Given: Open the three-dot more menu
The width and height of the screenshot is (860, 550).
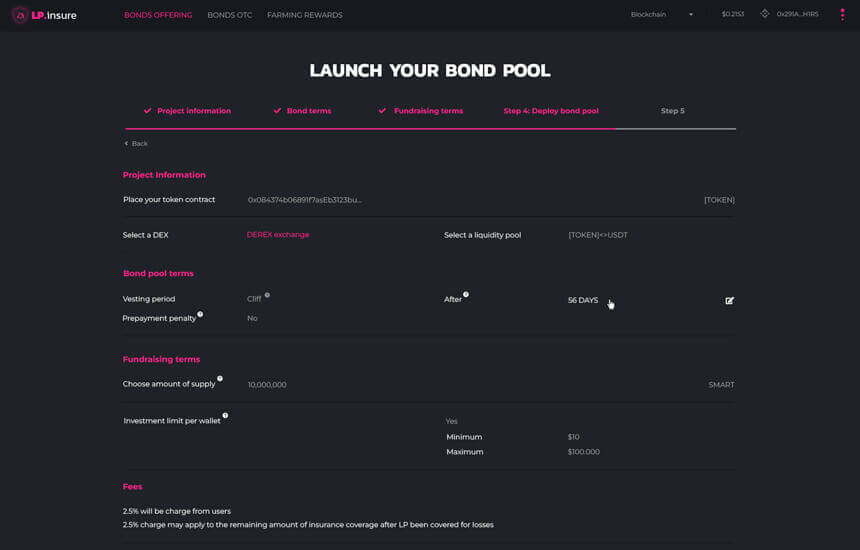Looking at the screenshot, I should [842, 15].
